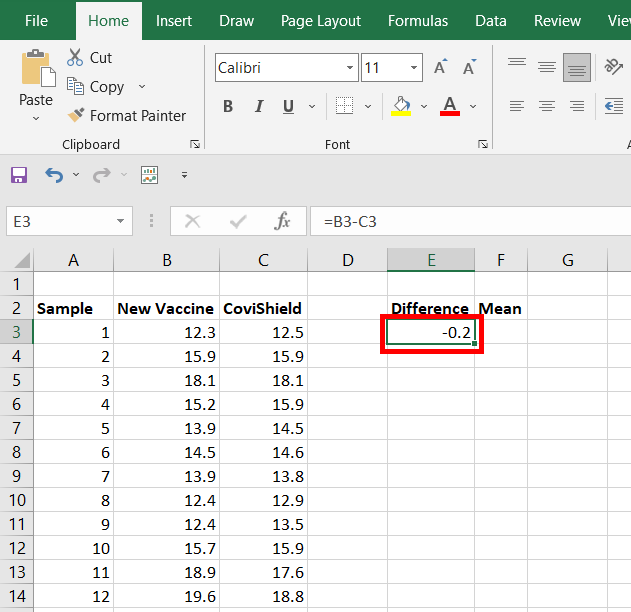Open the Calibri font name dropdown

coord(350,68)
